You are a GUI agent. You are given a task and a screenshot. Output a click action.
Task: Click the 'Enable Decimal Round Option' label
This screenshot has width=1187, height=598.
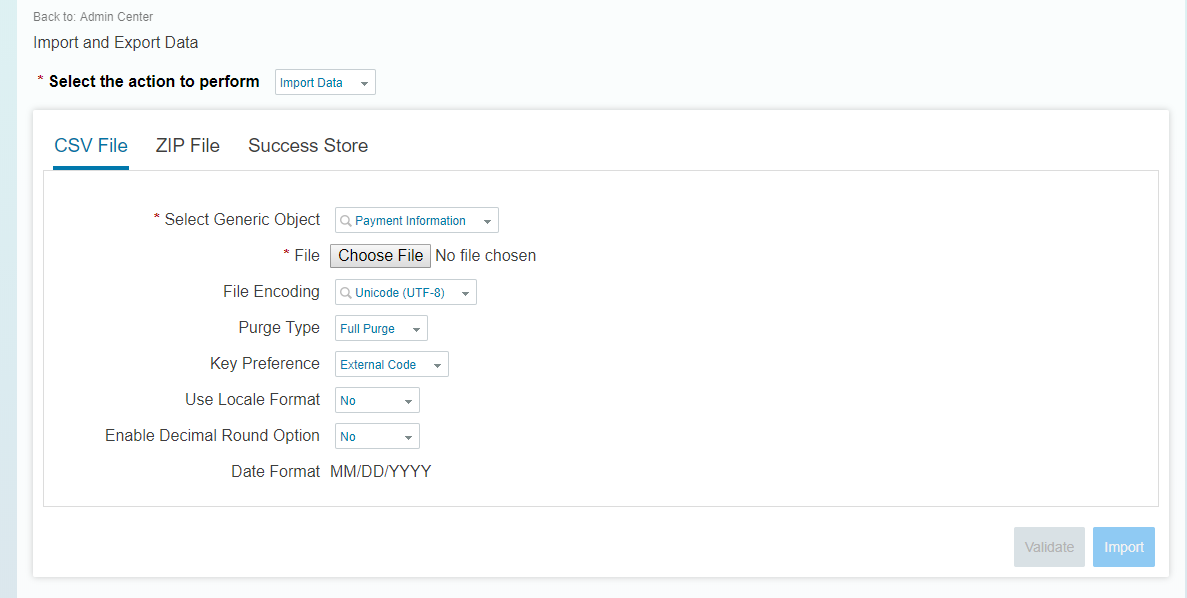point(213,435)
